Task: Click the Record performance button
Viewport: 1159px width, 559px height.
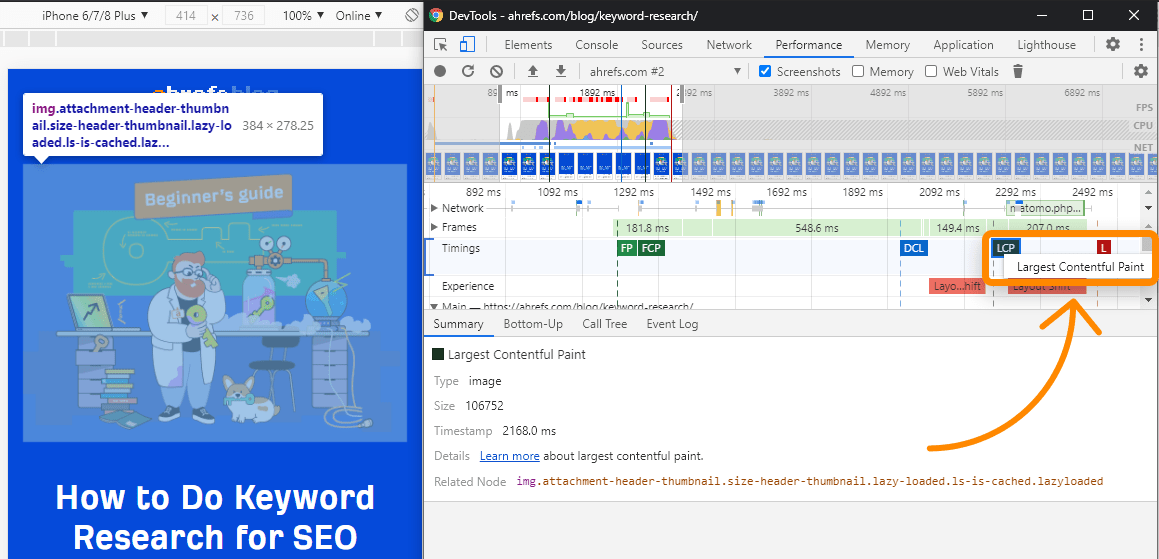Action: tap(440, 71)
